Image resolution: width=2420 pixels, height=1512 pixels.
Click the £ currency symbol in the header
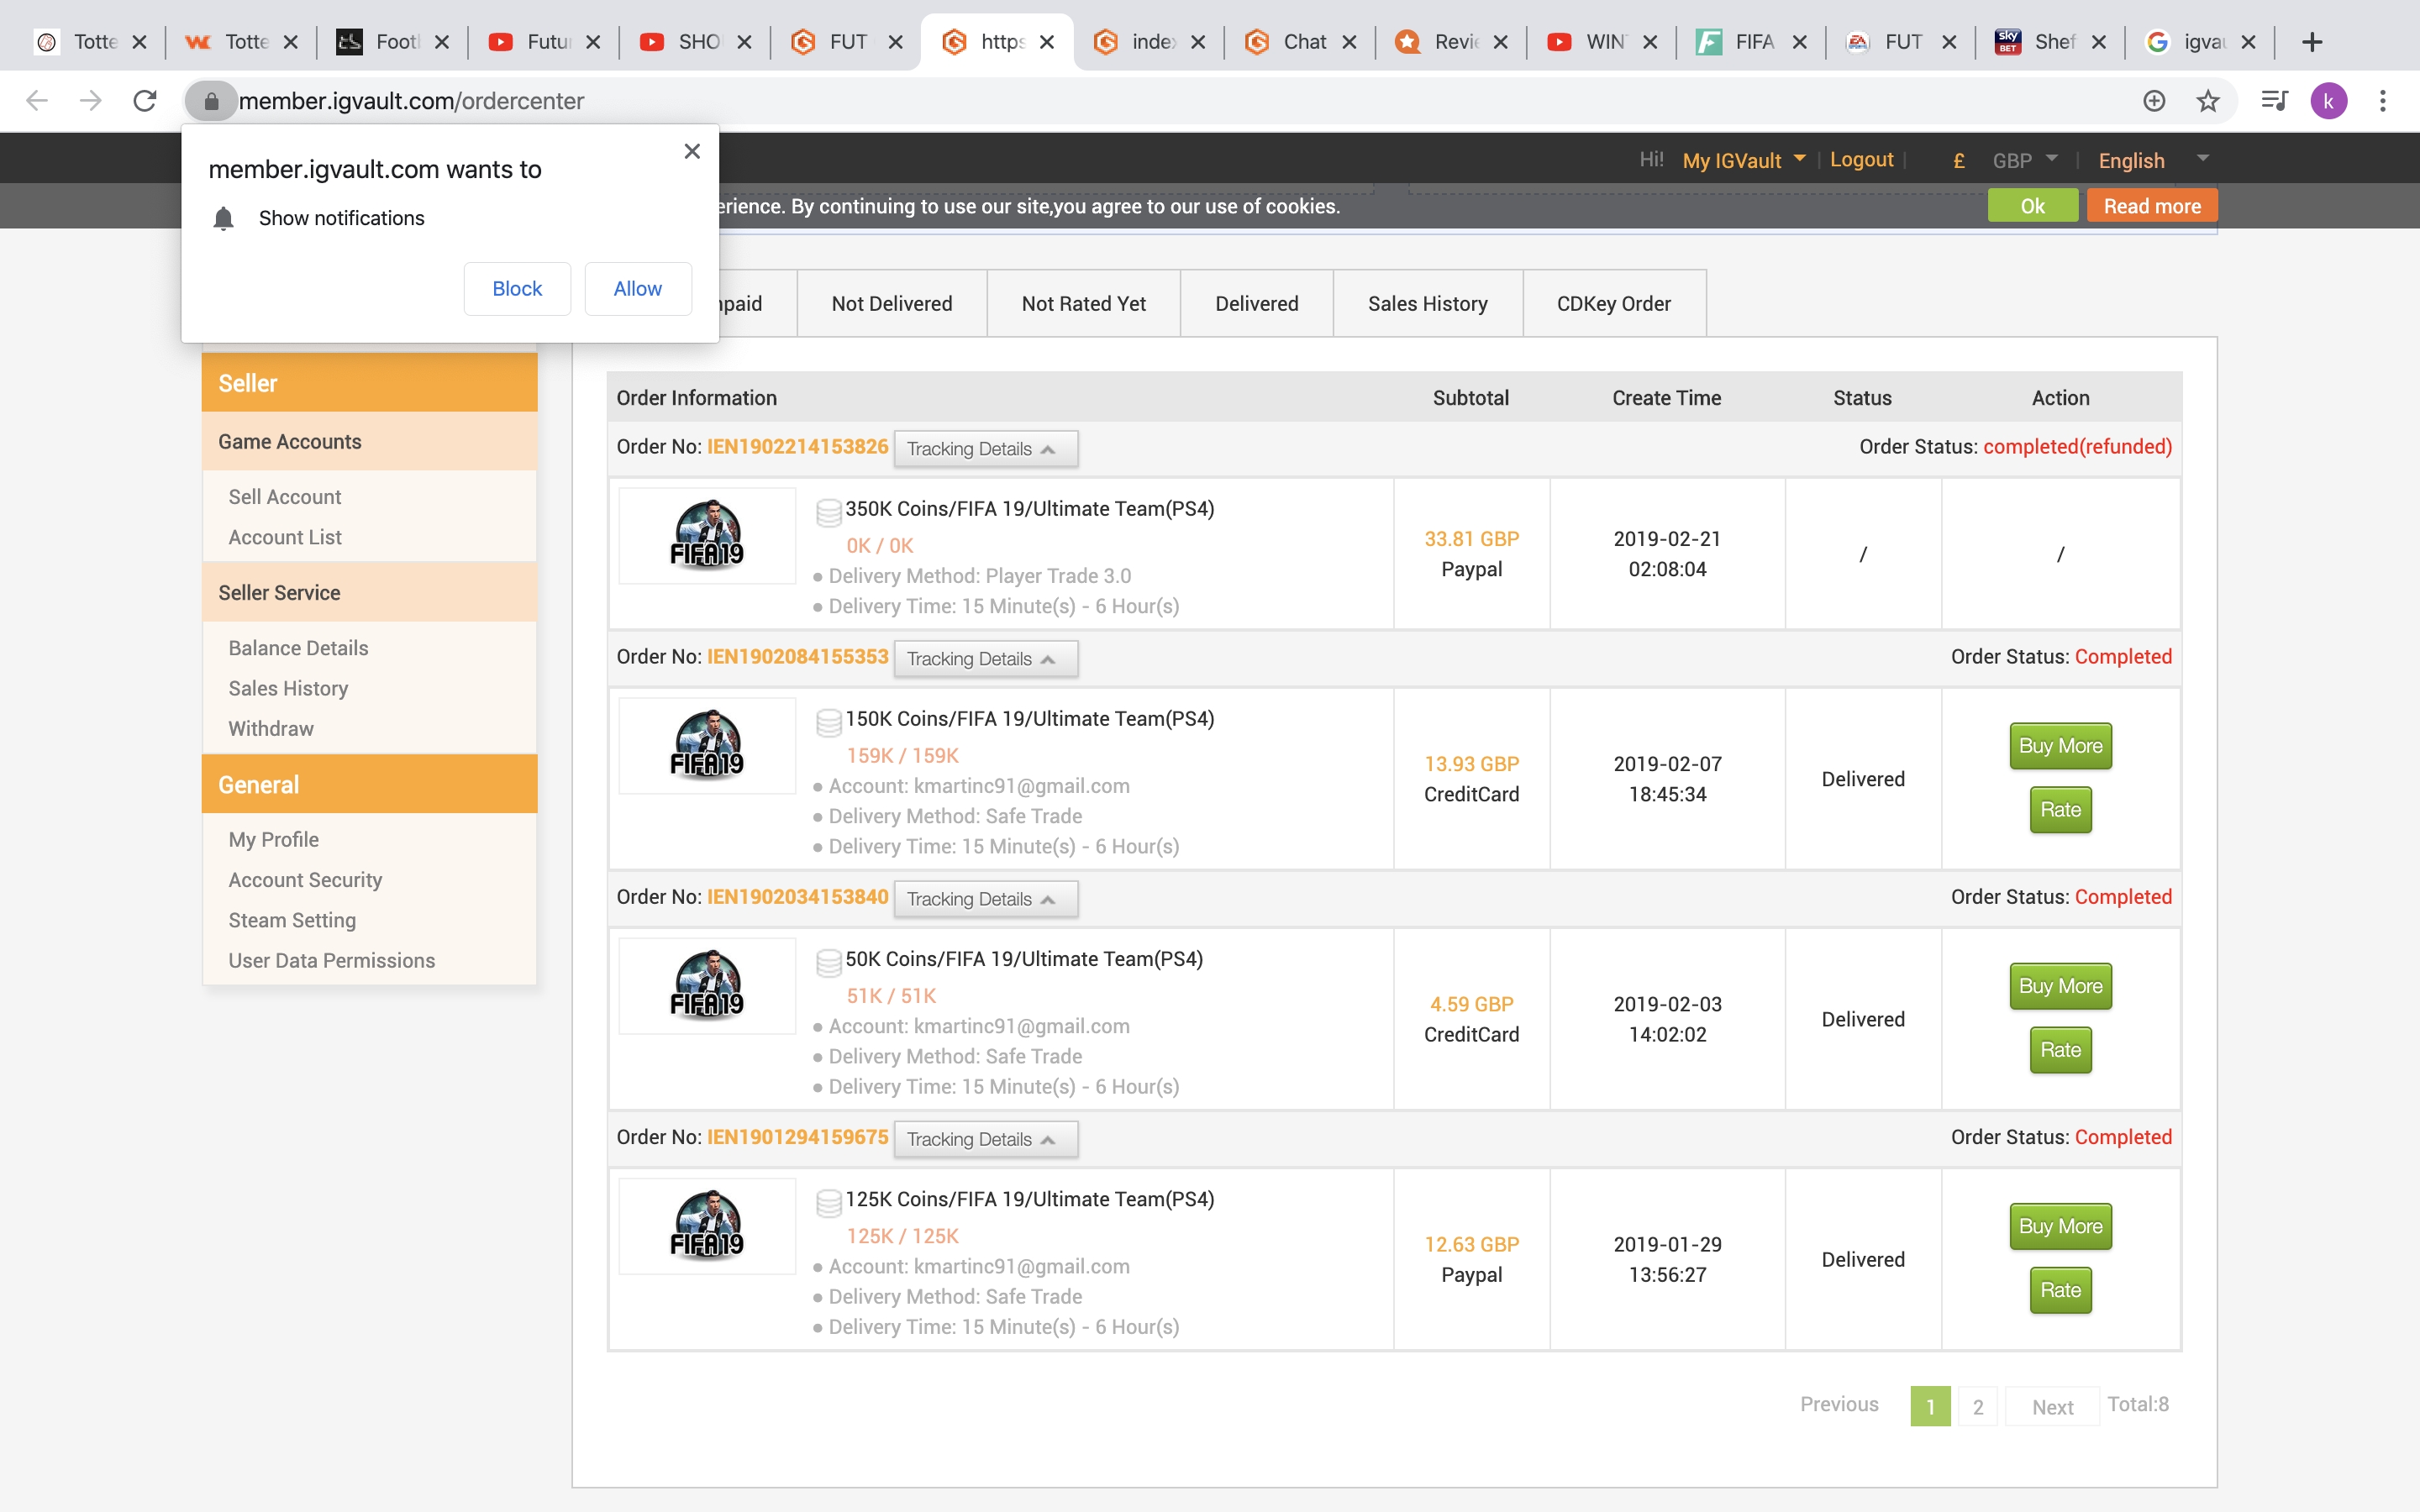[x=1957, y=160]
